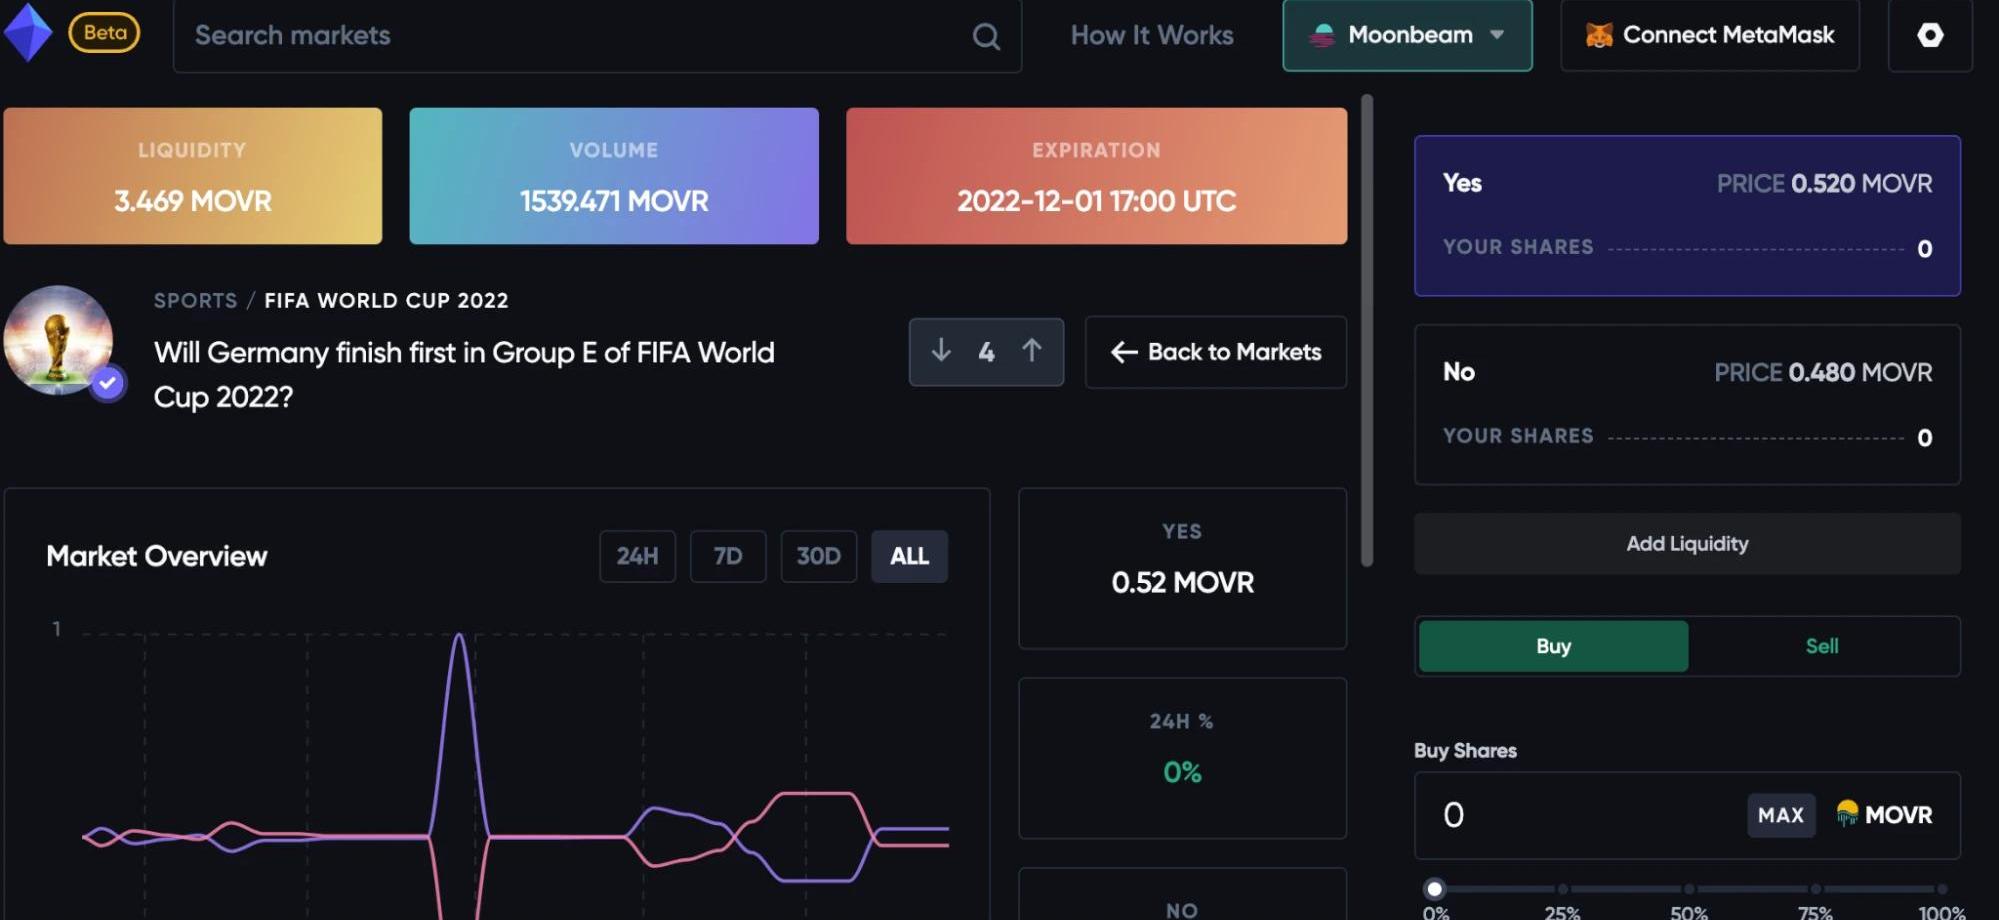Select the 7D chart range
The image size is (1999, 920).
[x=727, y=556]
